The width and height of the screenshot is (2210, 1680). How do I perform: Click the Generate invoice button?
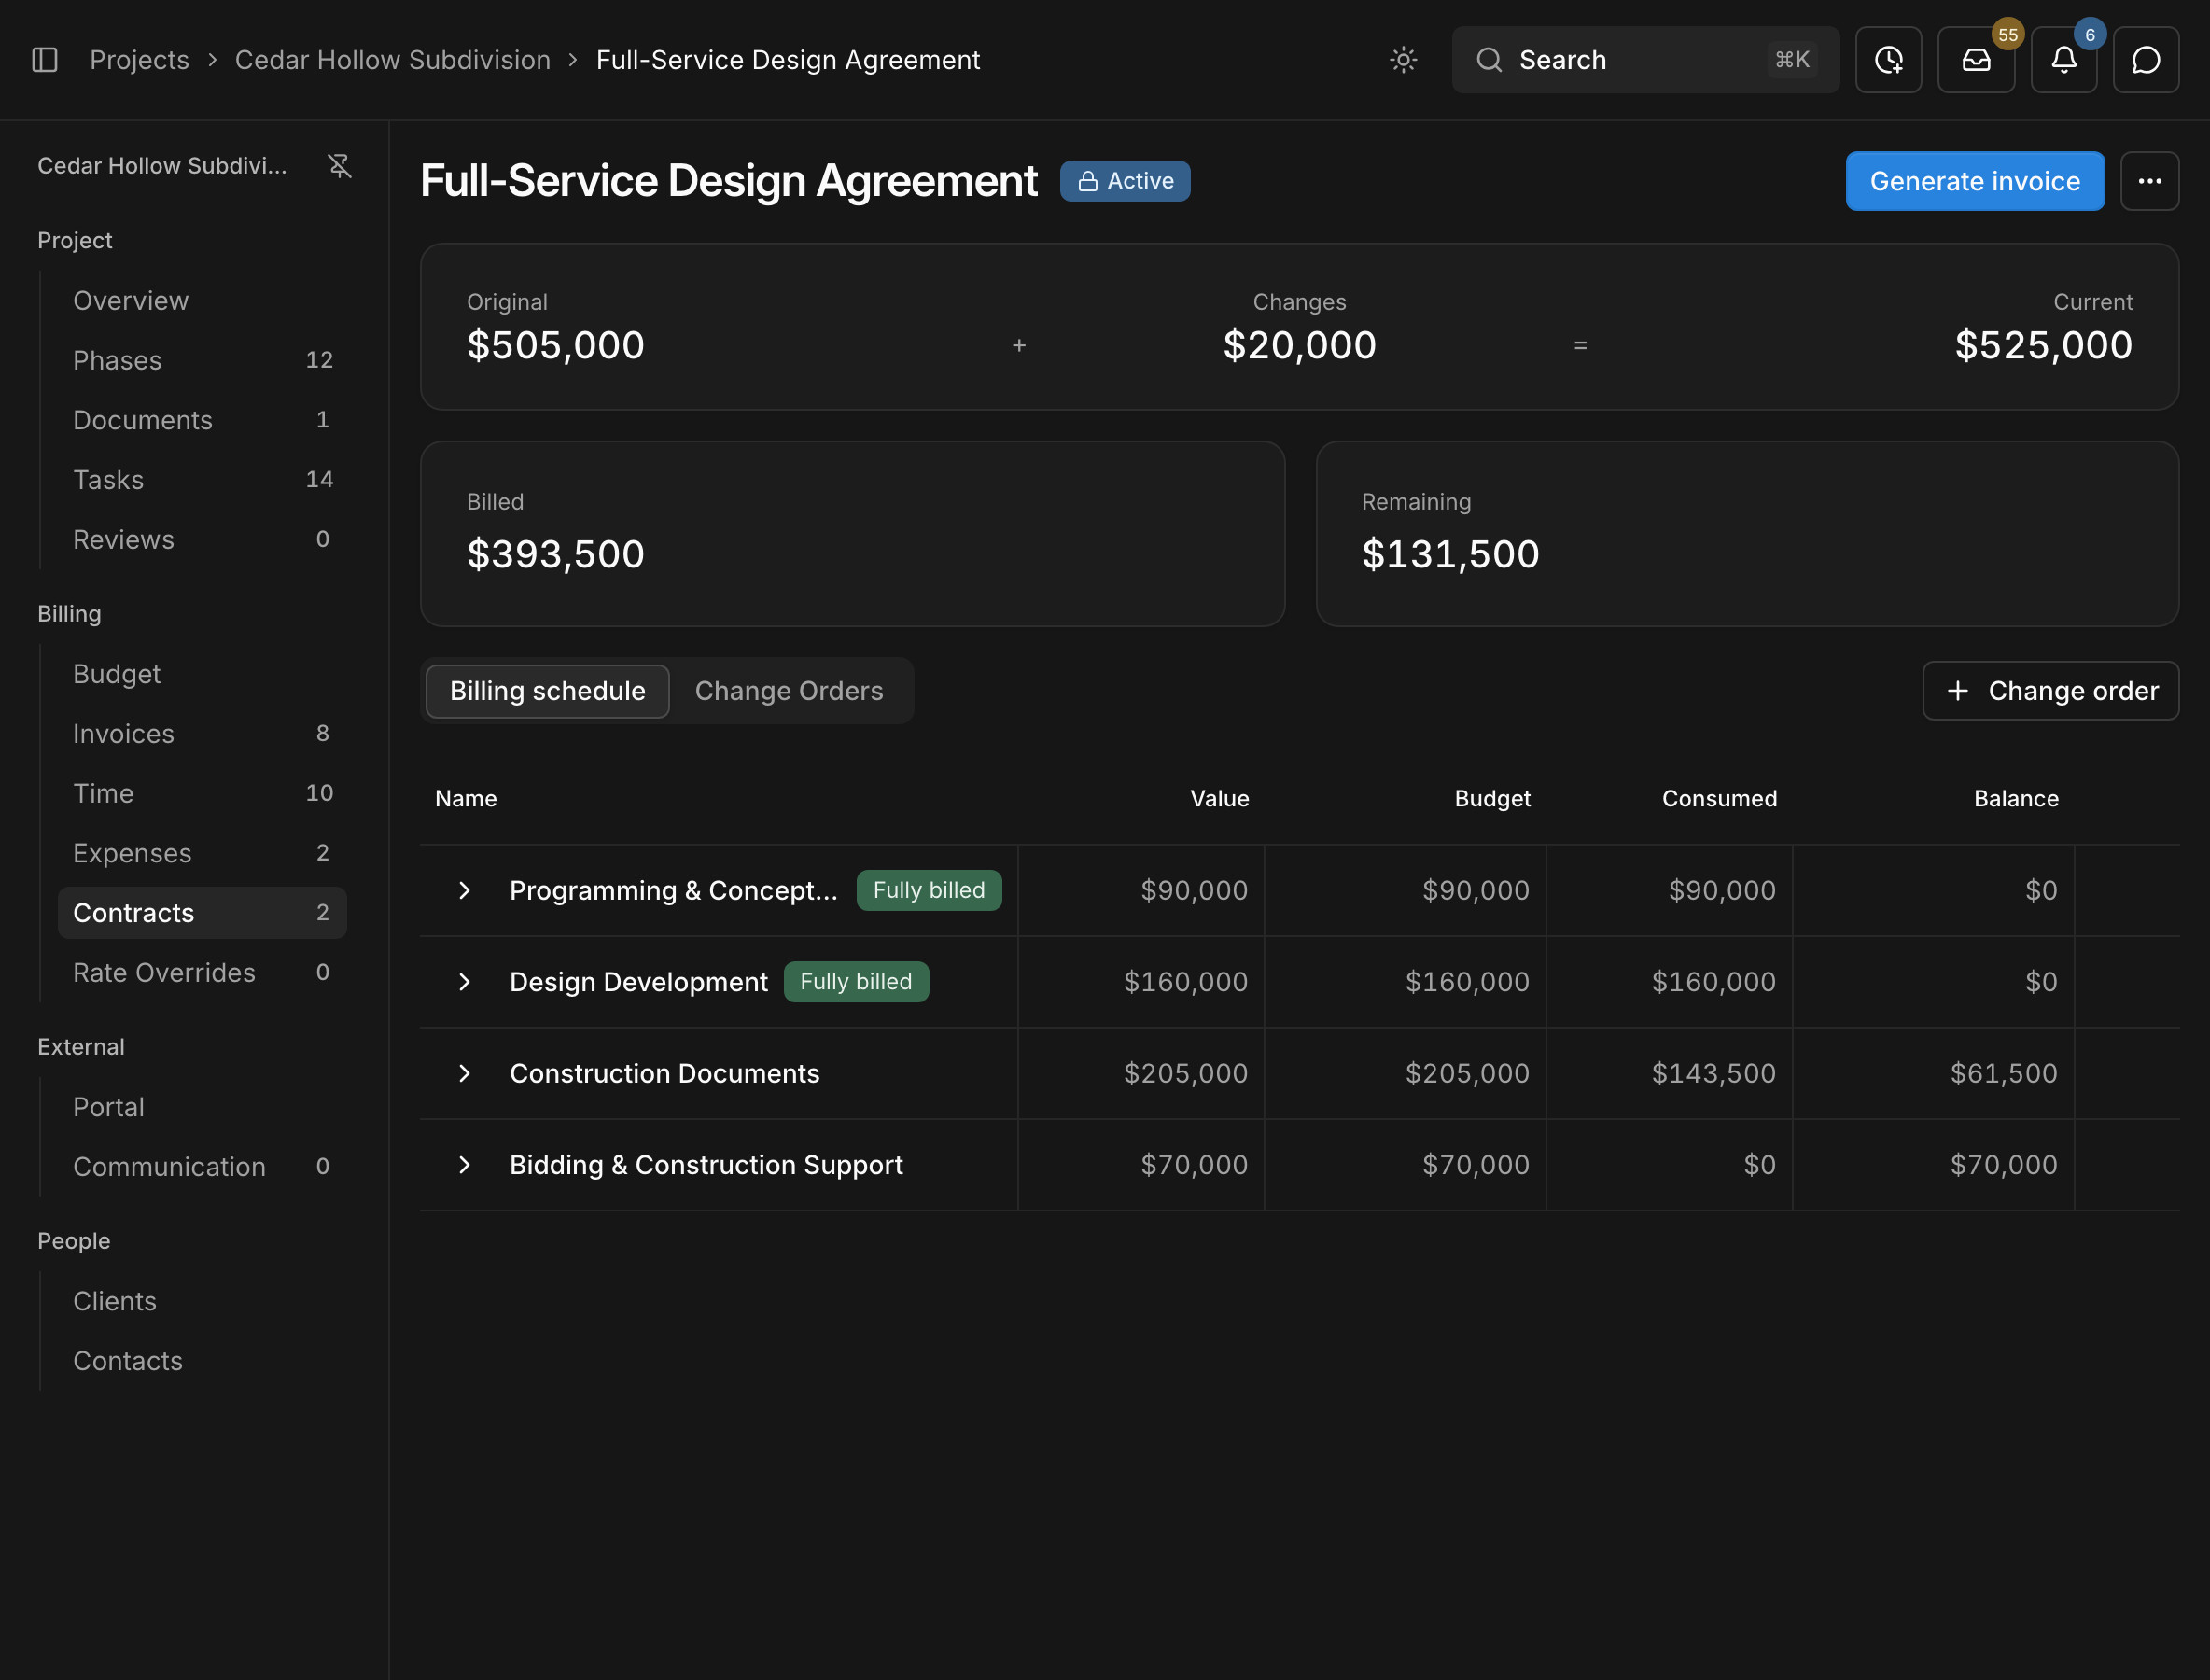point(1974,181)
